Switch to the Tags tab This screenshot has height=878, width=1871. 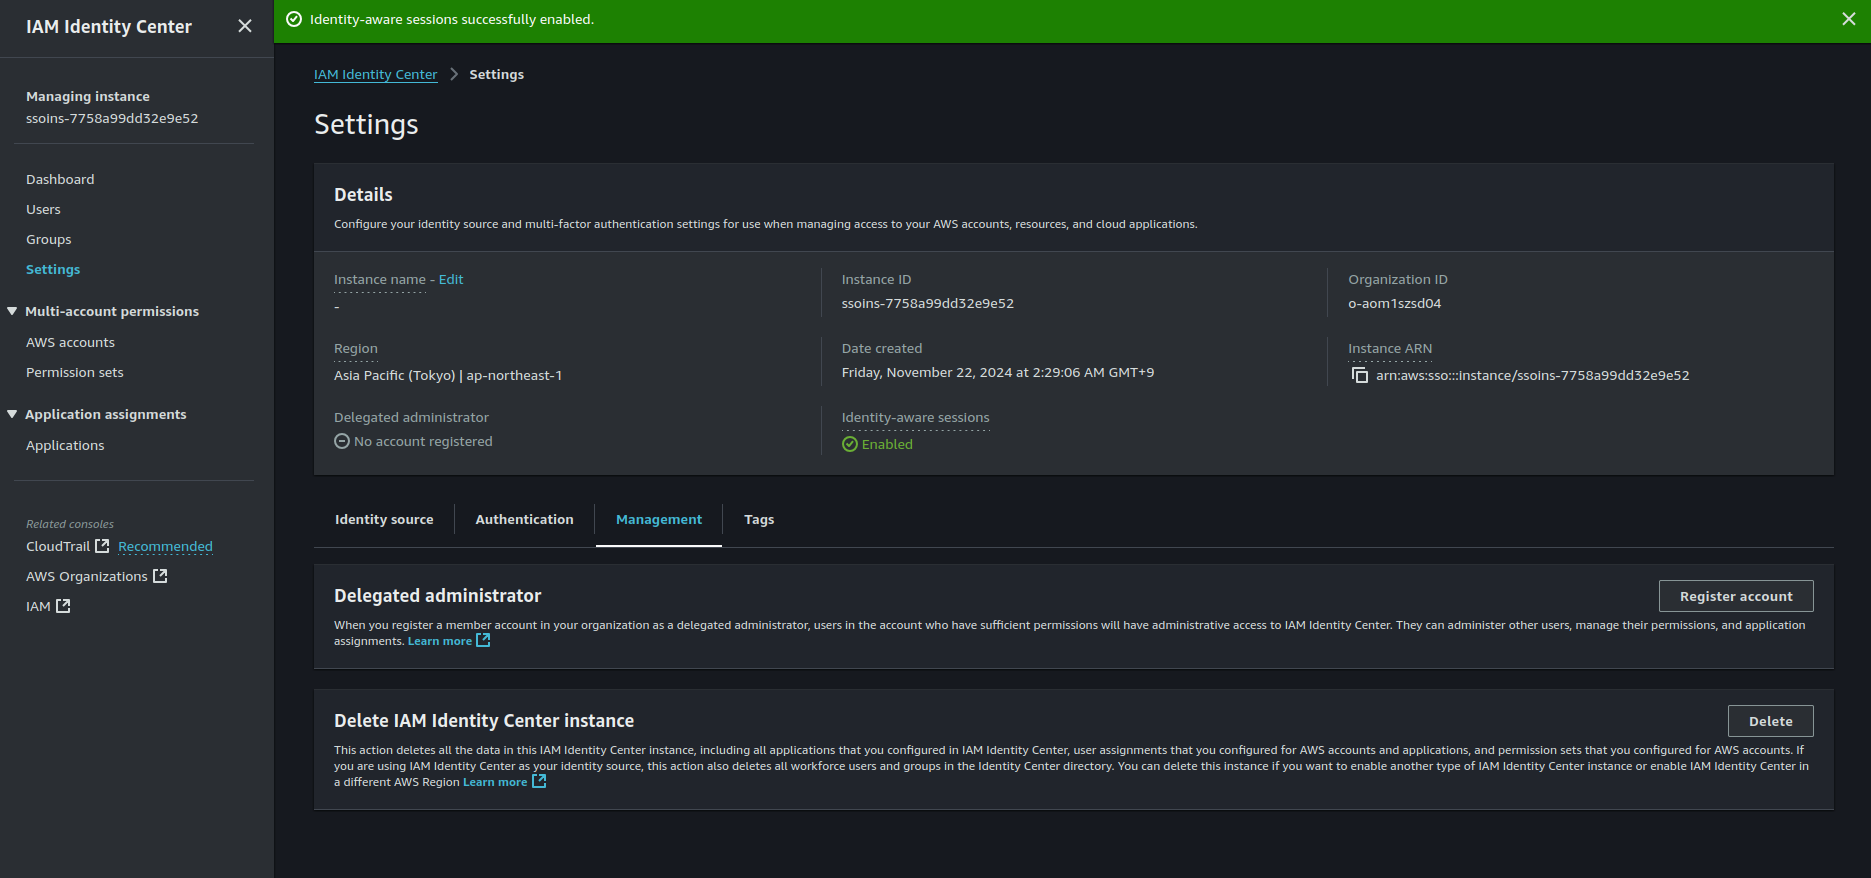pos(759,519)
